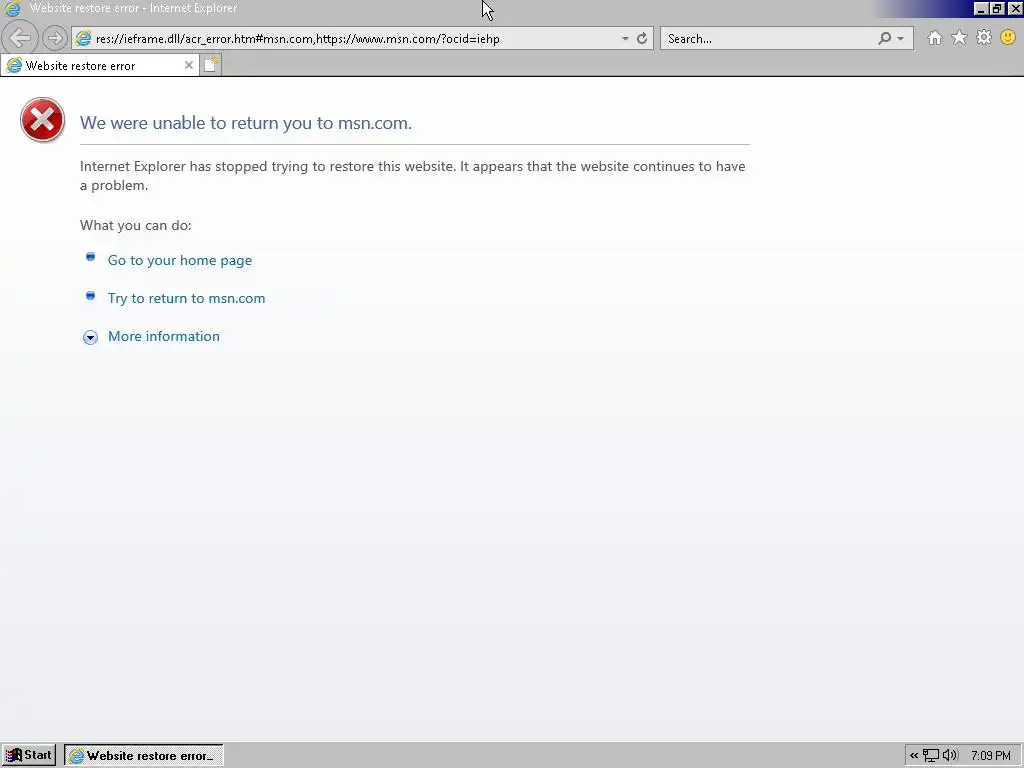Image resolution: width=1024 pixels, height=768 pixels.
Task: Click the Forward arrow button
Action: click(55, 39)
